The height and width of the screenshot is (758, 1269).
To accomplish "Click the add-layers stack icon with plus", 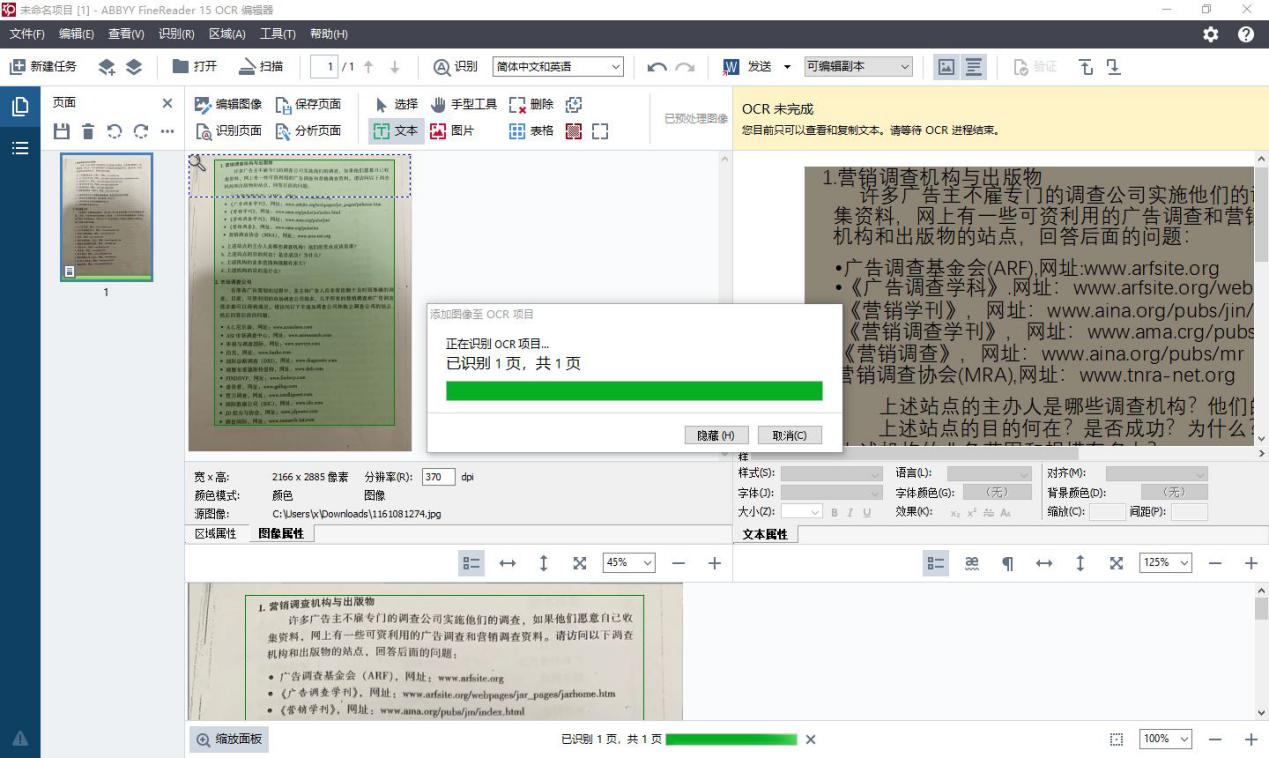I will coord(107,67).
